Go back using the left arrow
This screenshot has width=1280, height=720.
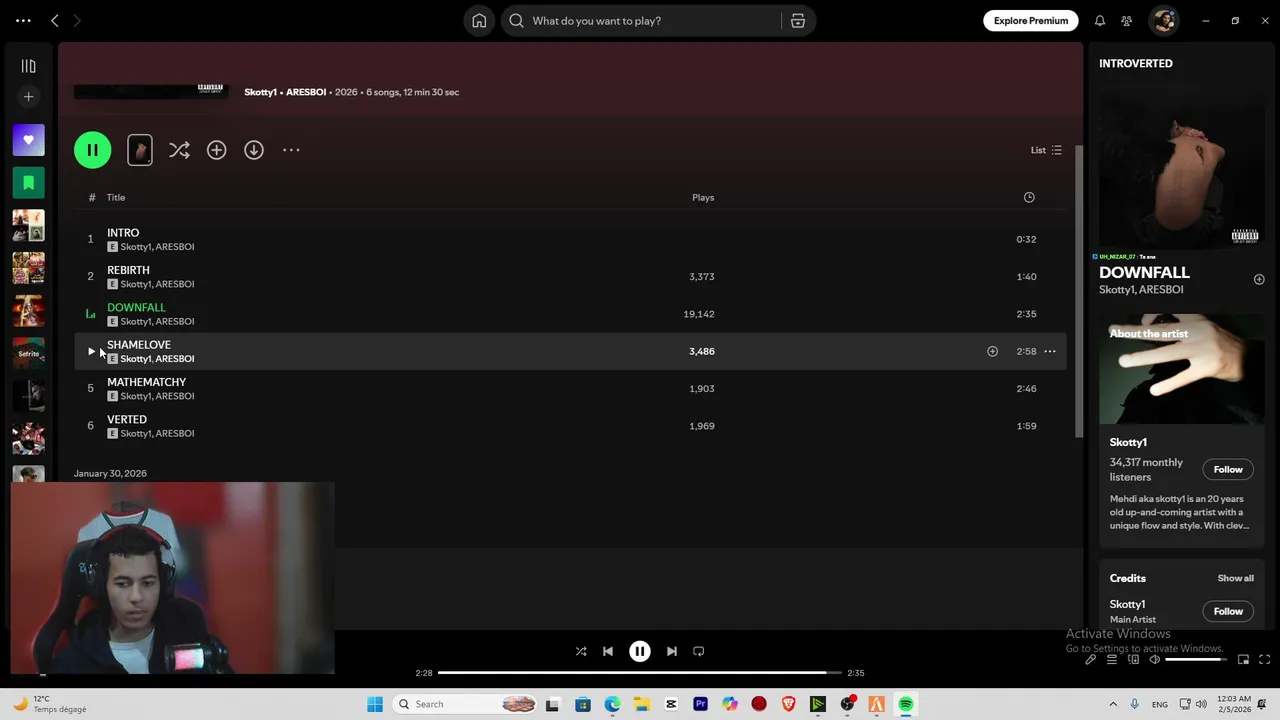[55, 21]
